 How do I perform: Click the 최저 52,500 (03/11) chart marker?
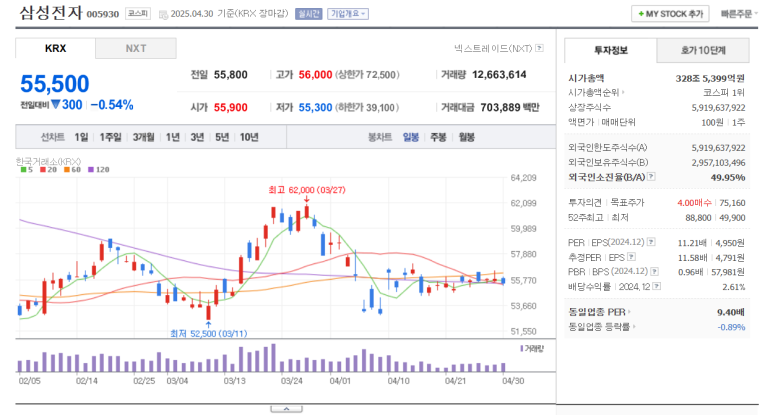coord(209,334)
